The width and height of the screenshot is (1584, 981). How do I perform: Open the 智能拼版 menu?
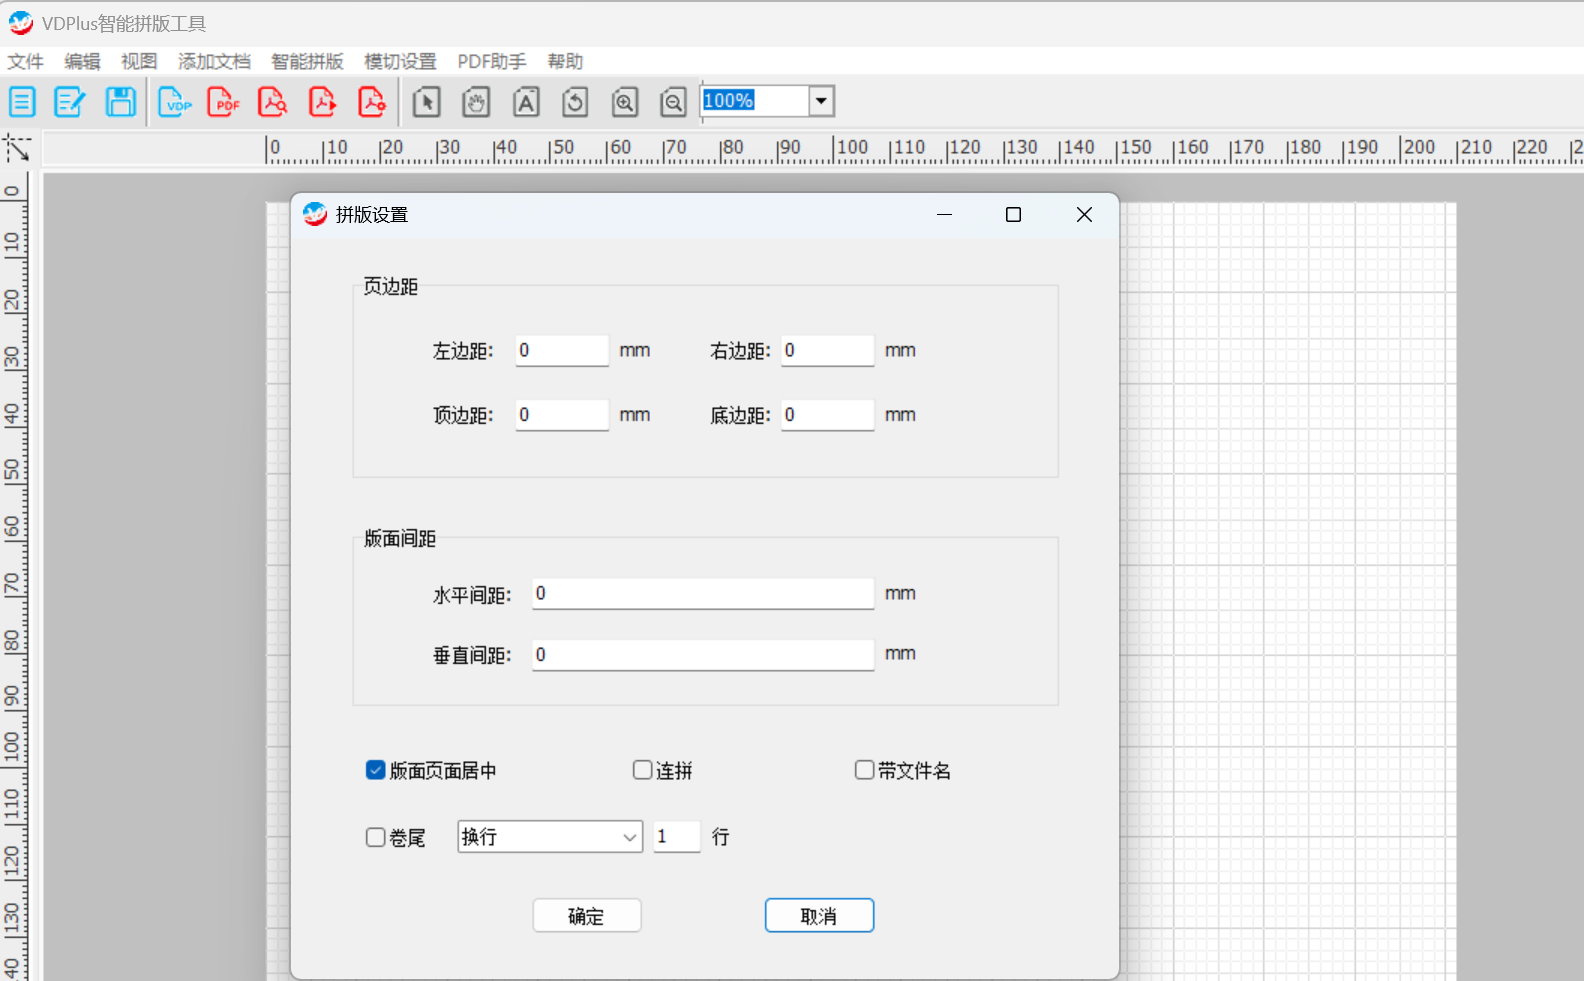pos(307,61)
